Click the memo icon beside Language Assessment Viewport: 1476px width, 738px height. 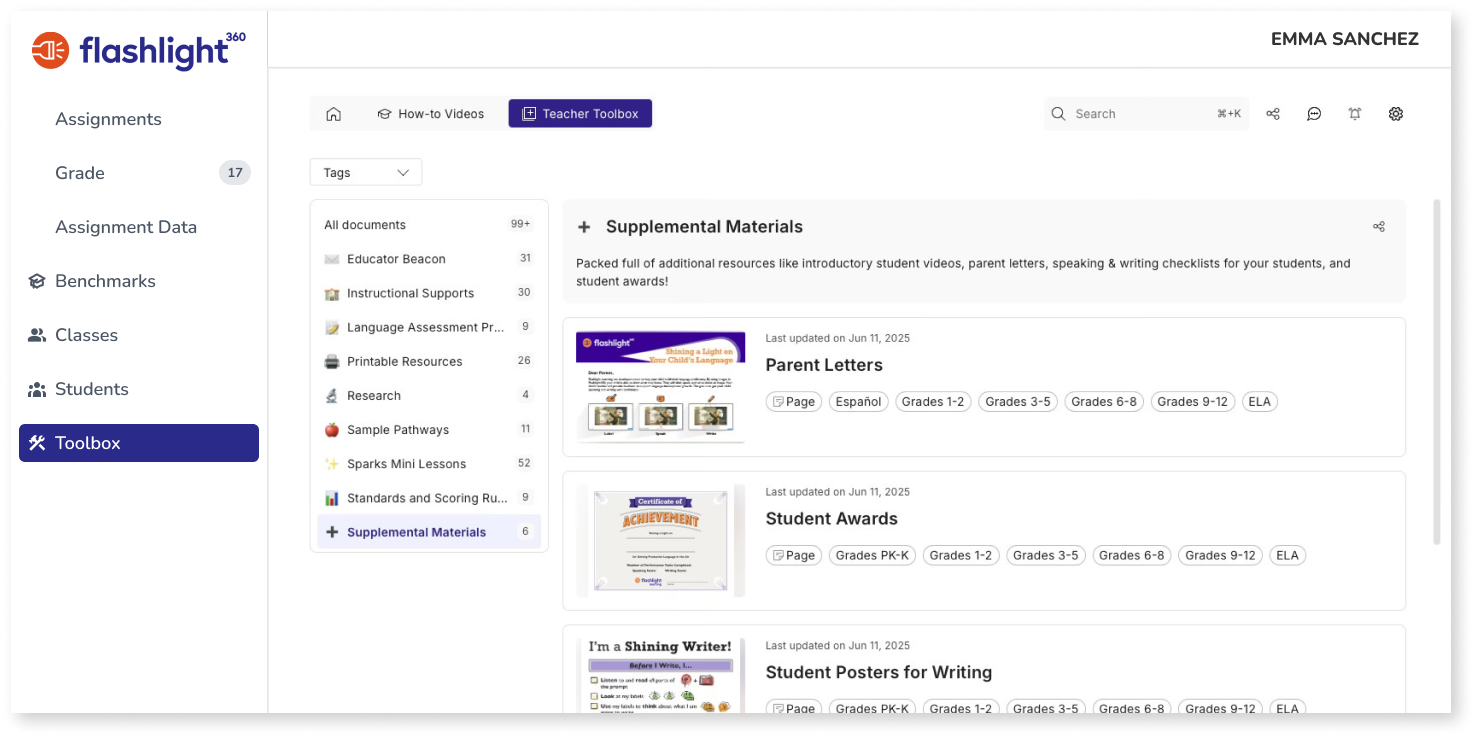tap(332, 327)
